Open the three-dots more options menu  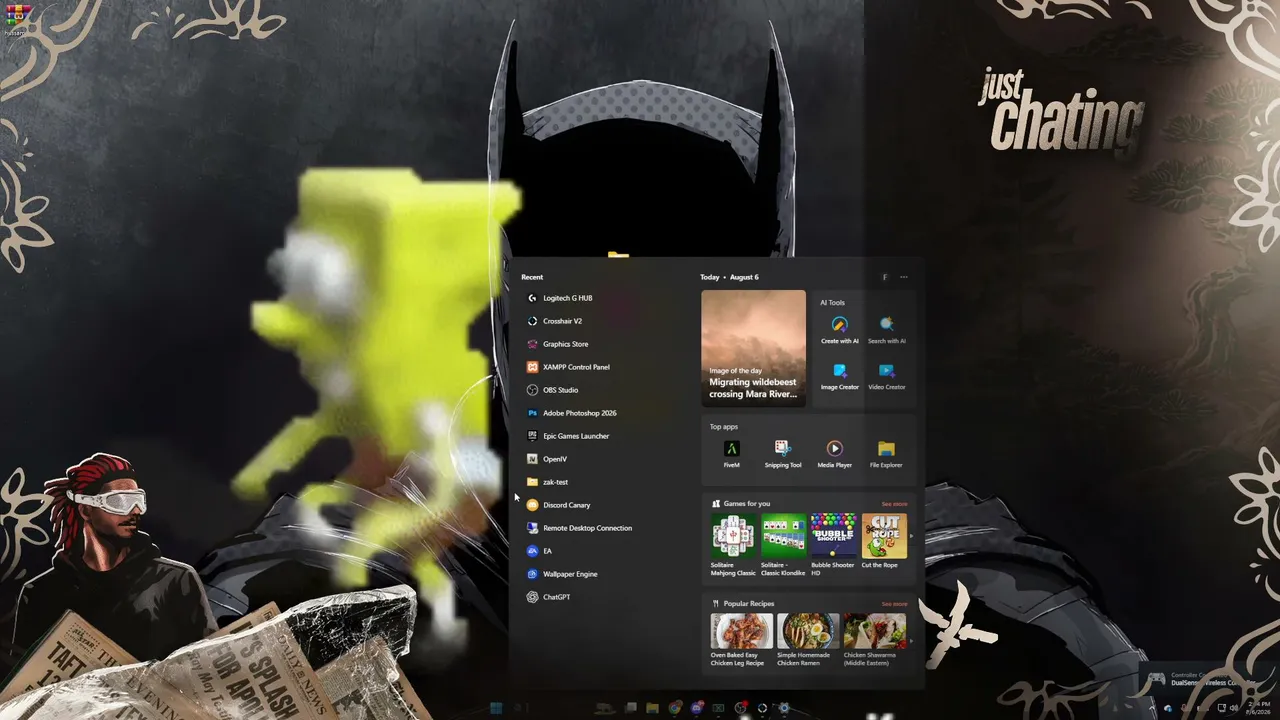pyautogui.click(x=904, y=277)
